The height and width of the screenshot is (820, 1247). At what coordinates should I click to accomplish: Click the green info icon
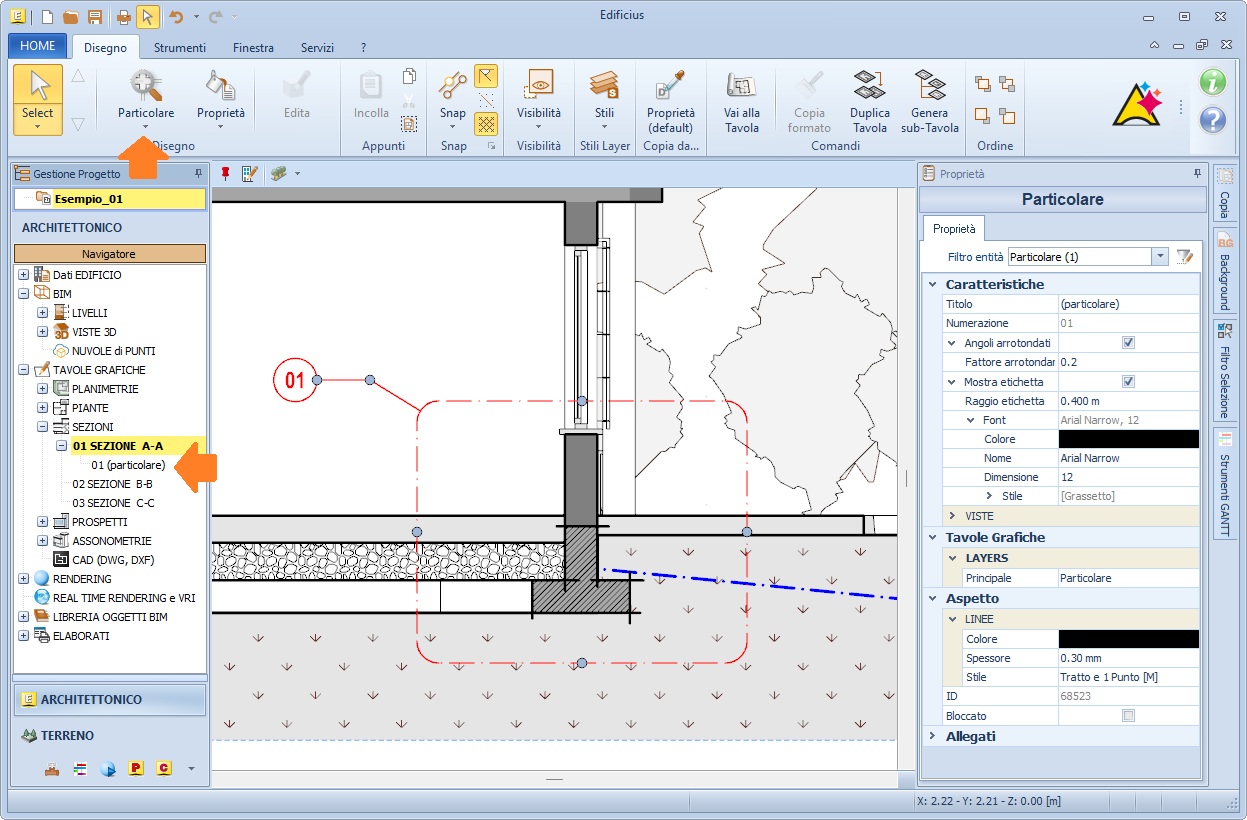pyautogui.click(x=1212, y=82)
